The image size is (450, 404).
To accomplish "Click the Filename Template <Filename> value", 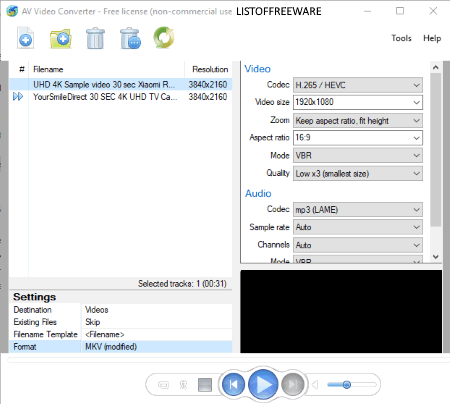I will pos(157,334).
